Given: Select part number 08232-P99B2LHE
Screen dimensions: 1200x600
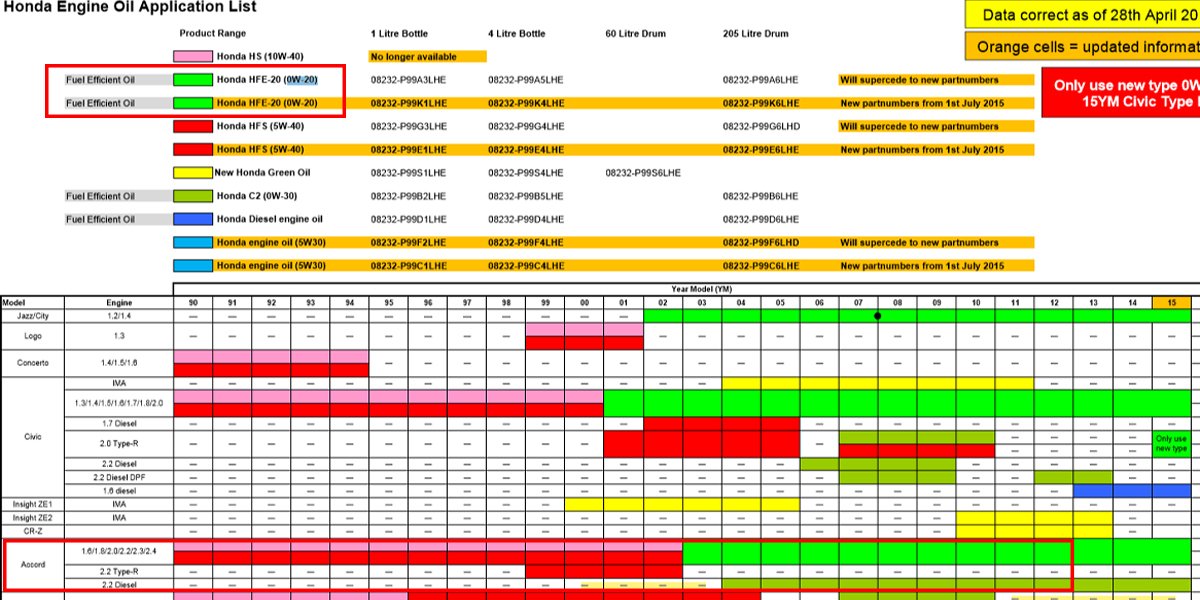Looking at the screenshot, I should 409,196.
